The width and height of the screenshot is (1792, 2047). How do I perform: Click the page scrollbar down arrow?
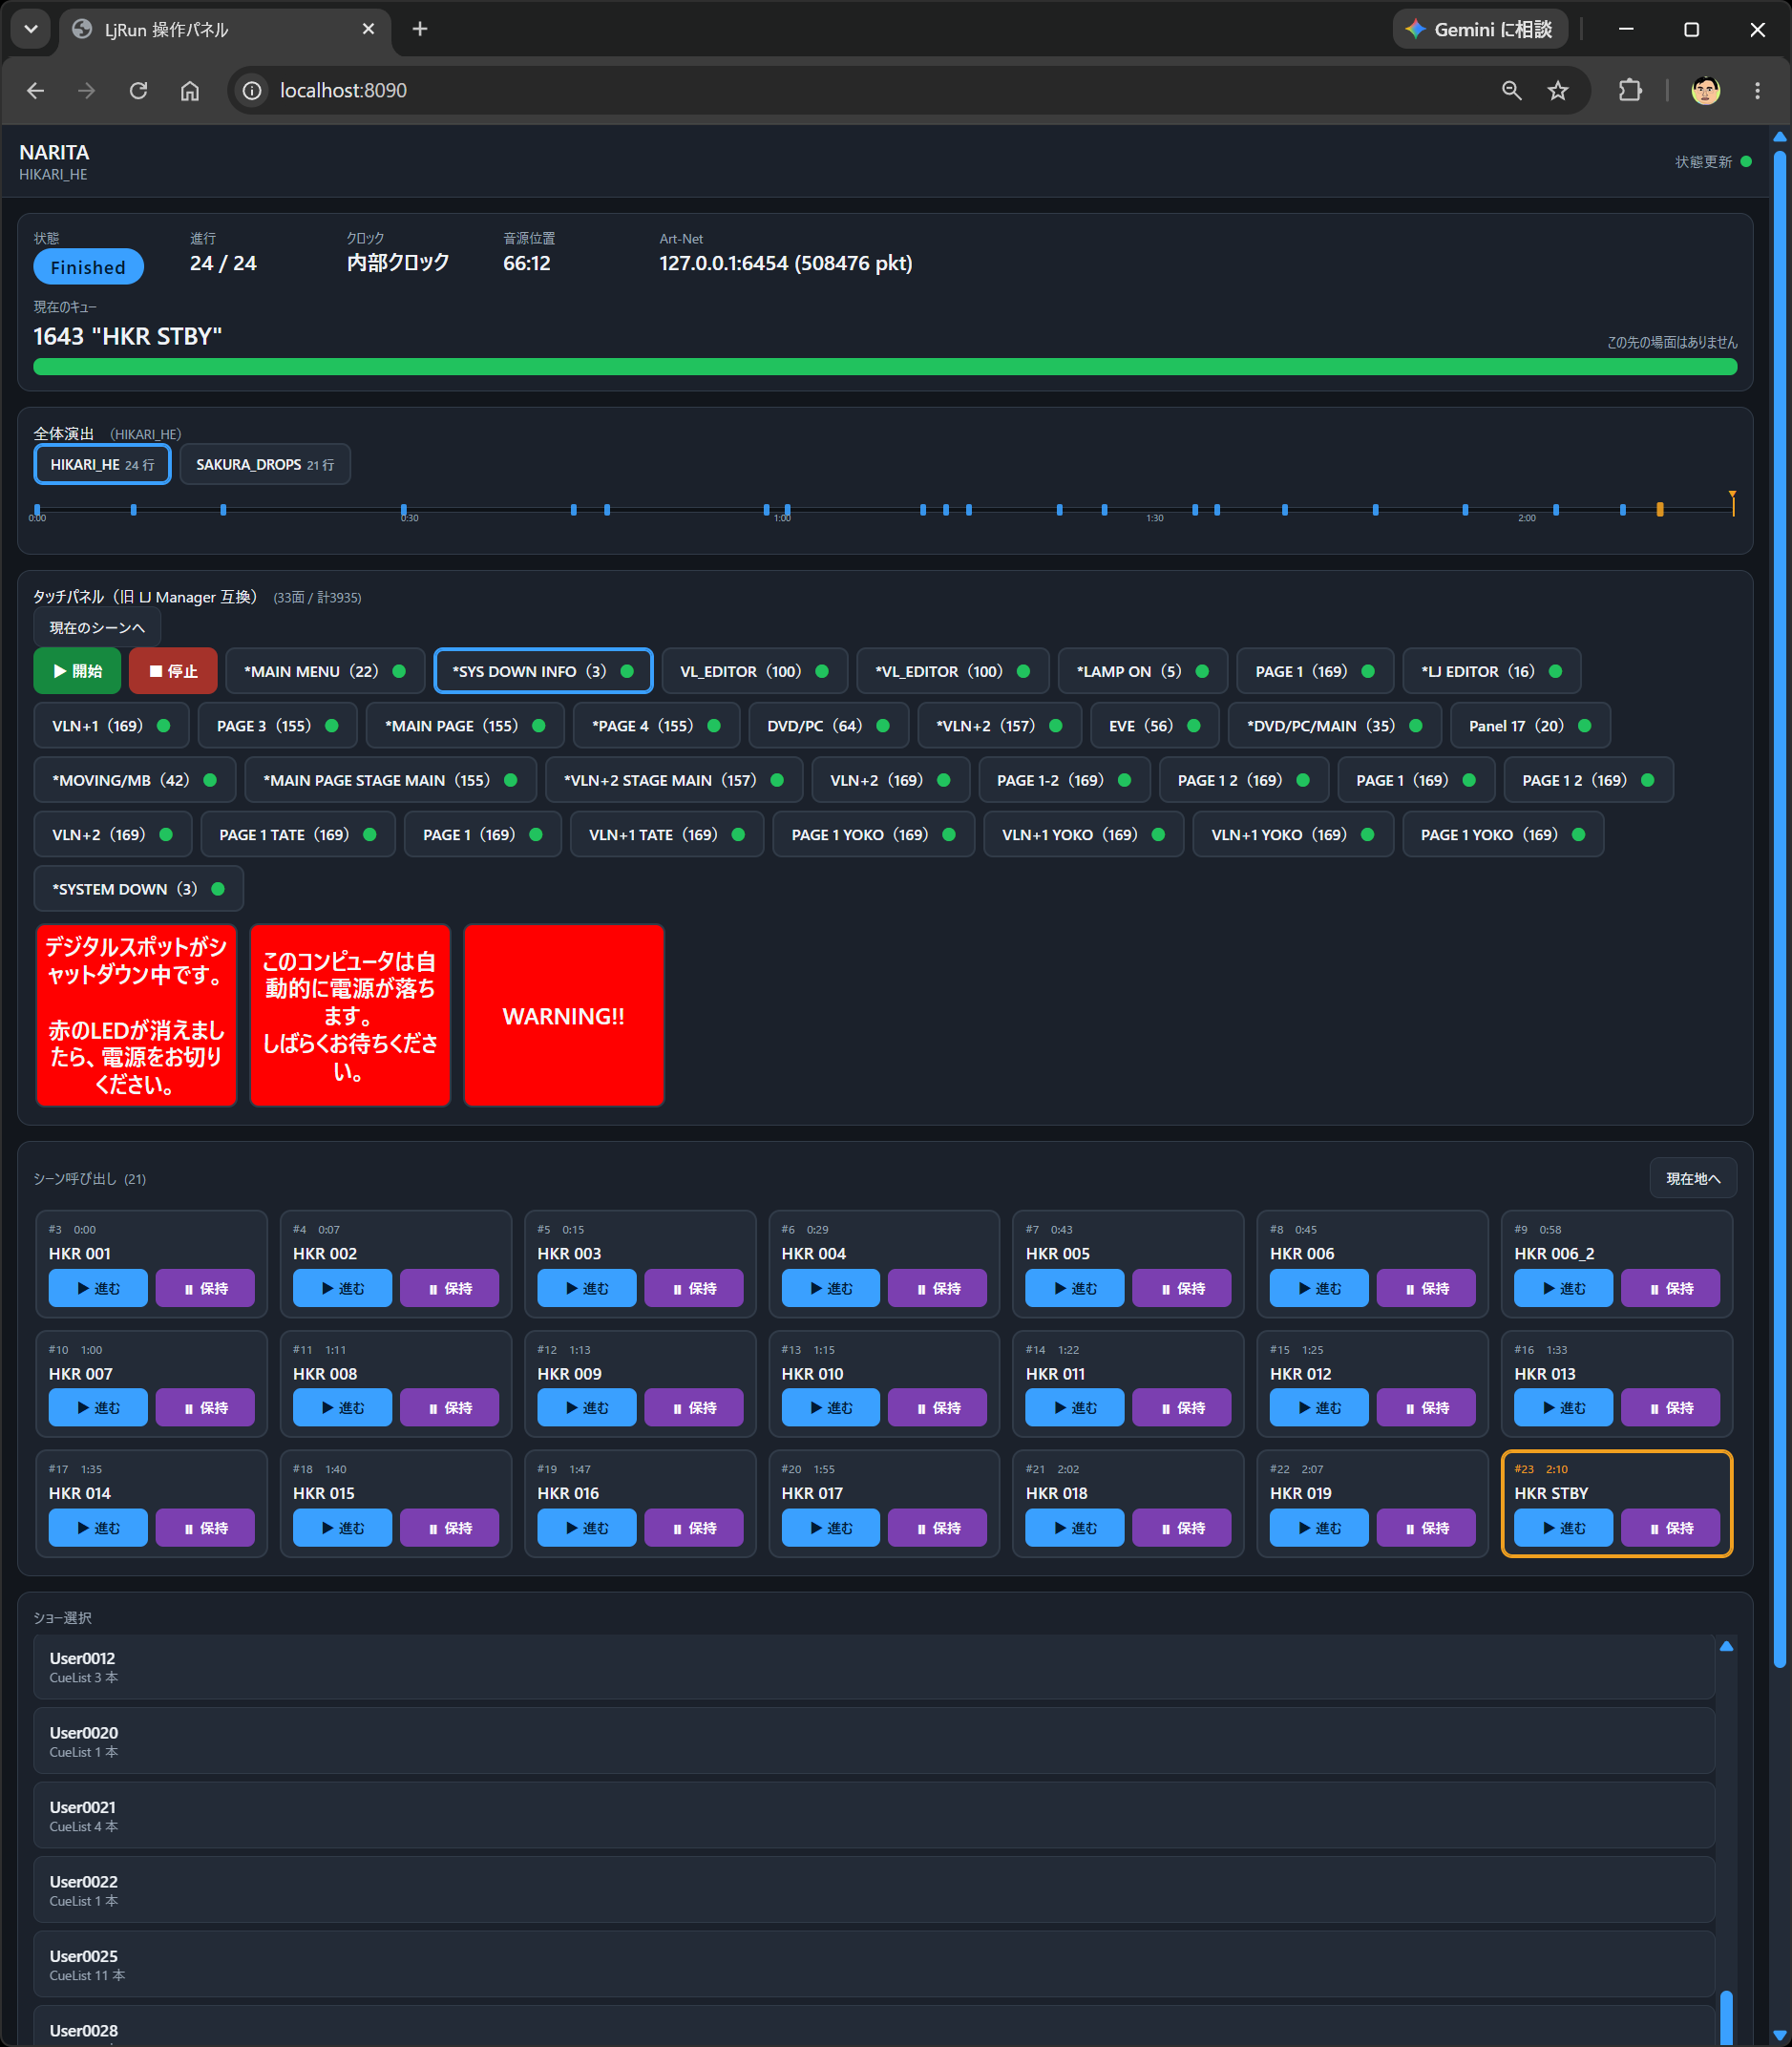tap(1780, 2035)
